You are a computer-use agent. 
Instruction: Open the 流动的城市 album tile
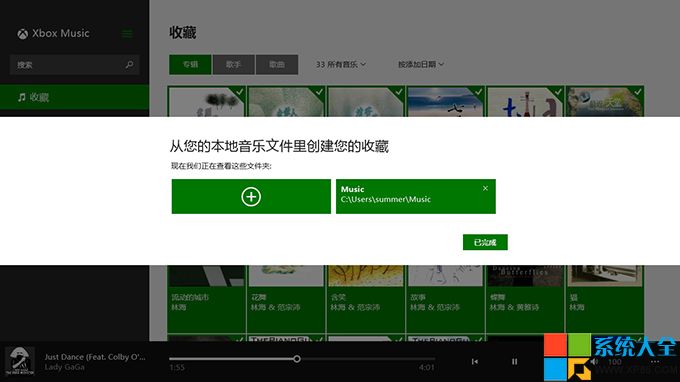[x=206, y=299]
